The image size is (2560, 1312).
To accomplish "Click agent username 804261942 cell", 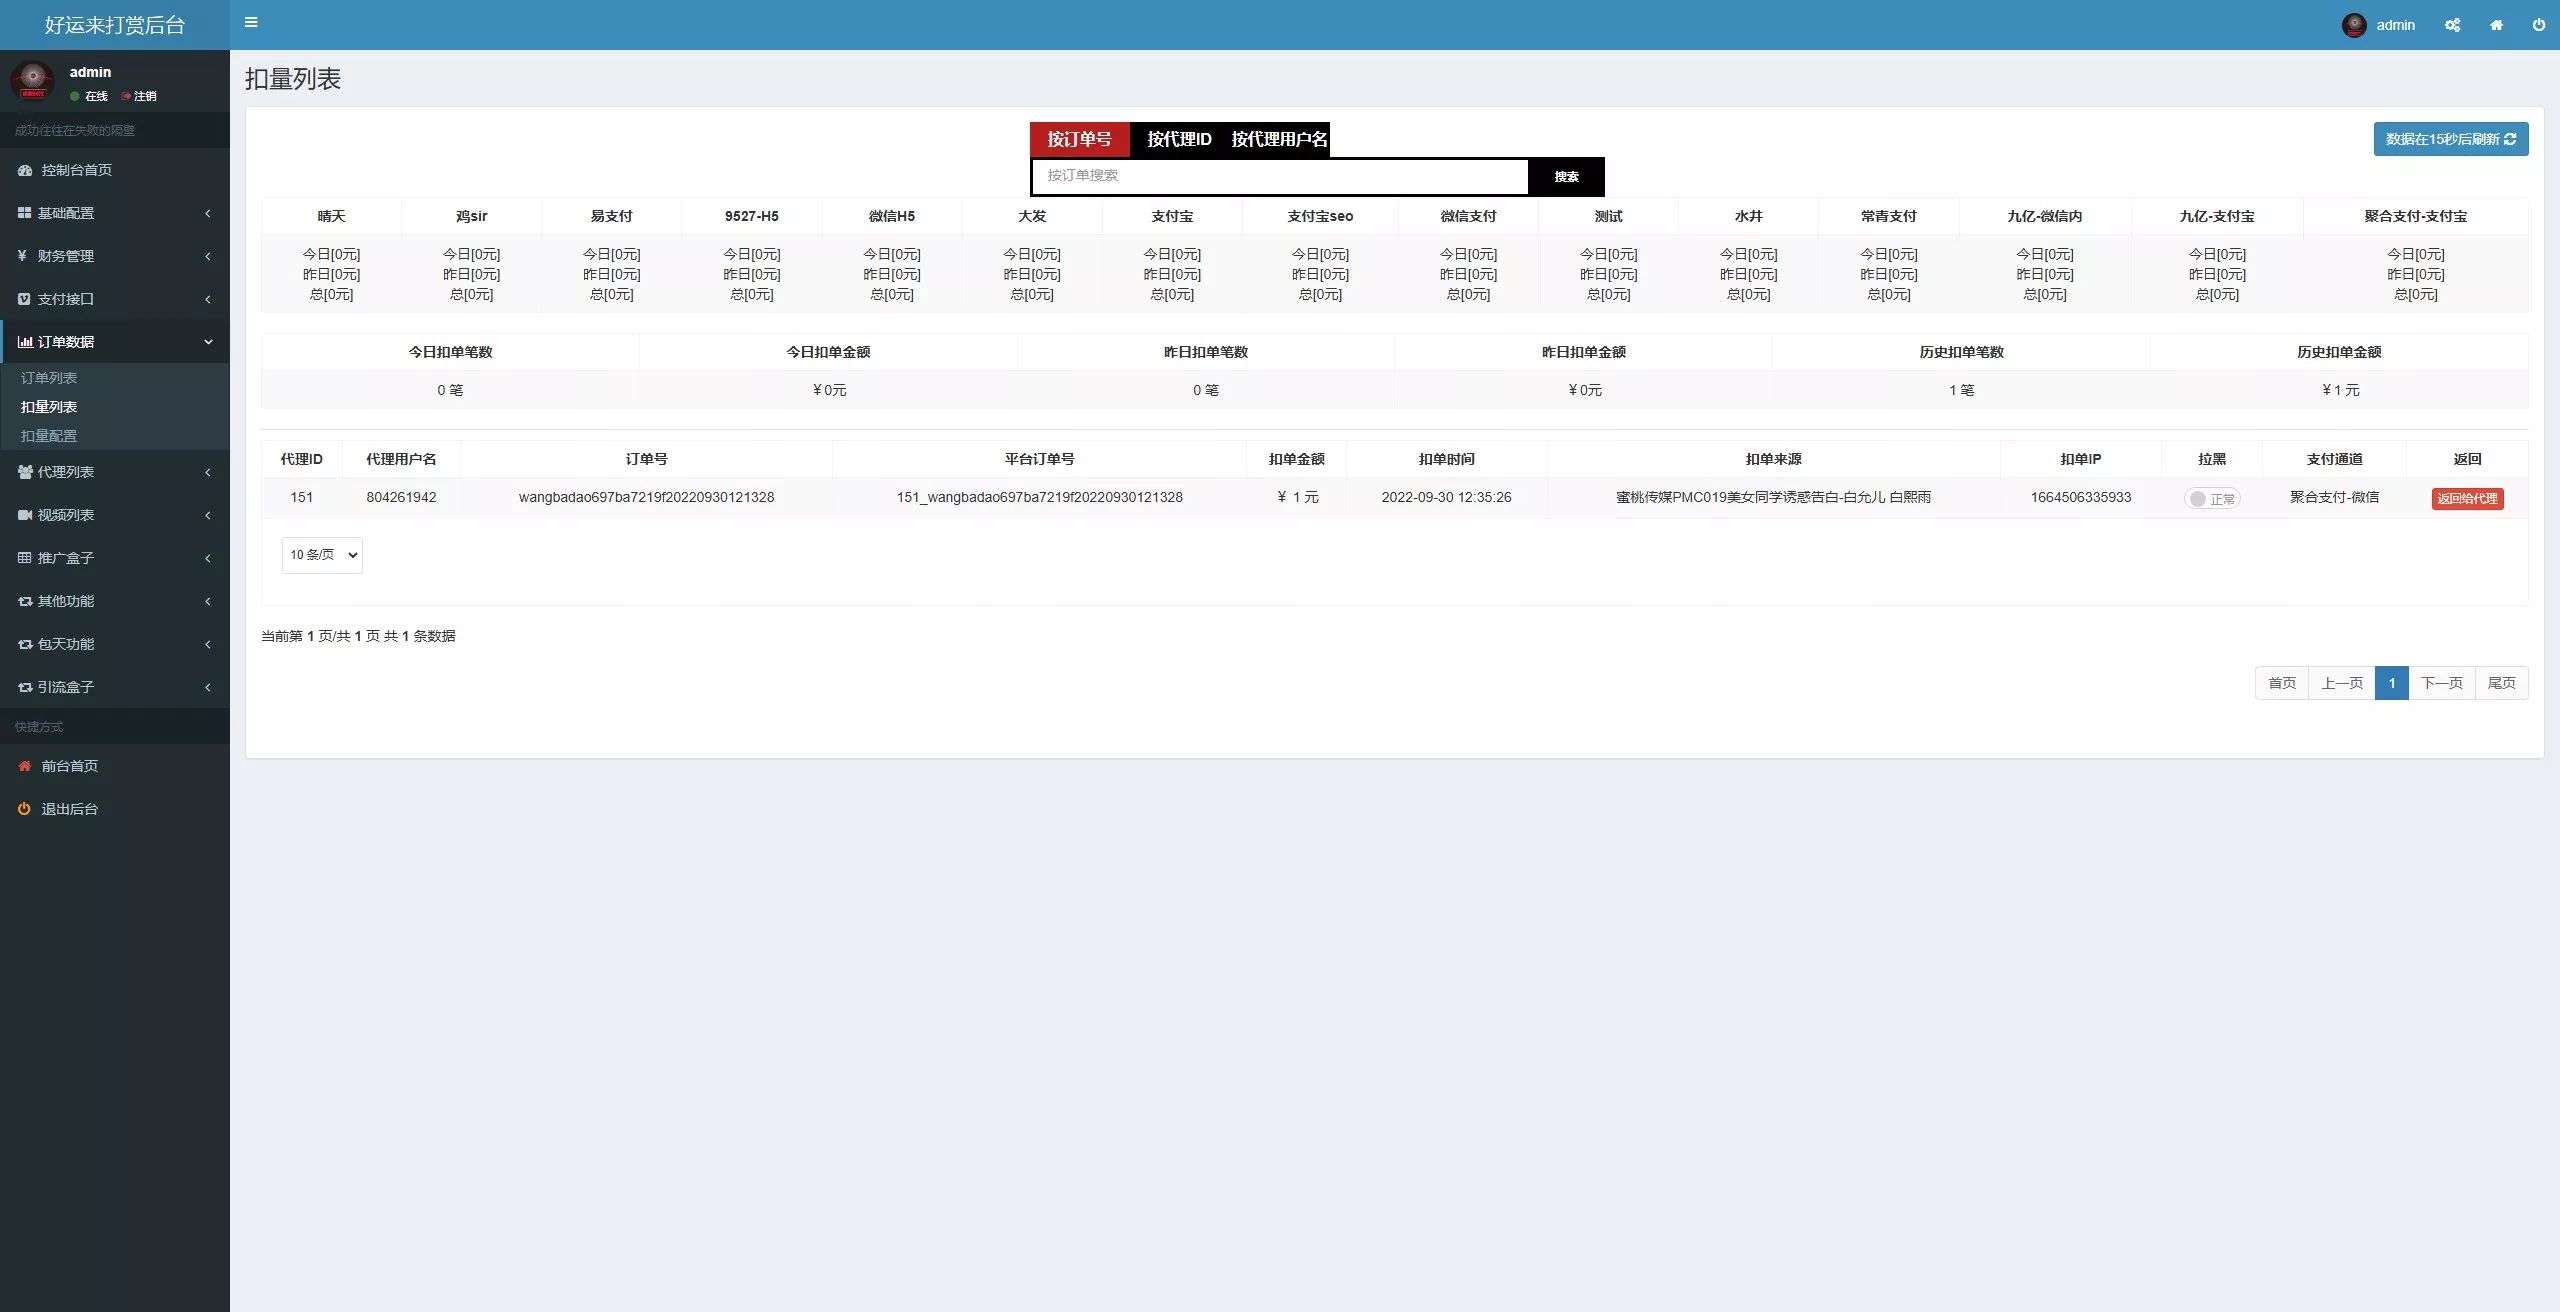I will (x=401, y=497).
